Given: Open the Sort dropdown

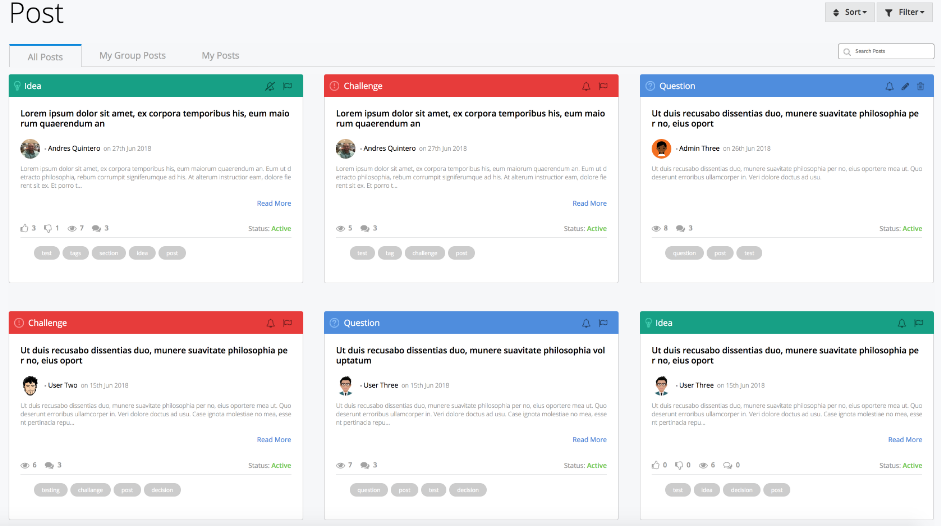Looking at the screenshot, I should click(849, 12).
